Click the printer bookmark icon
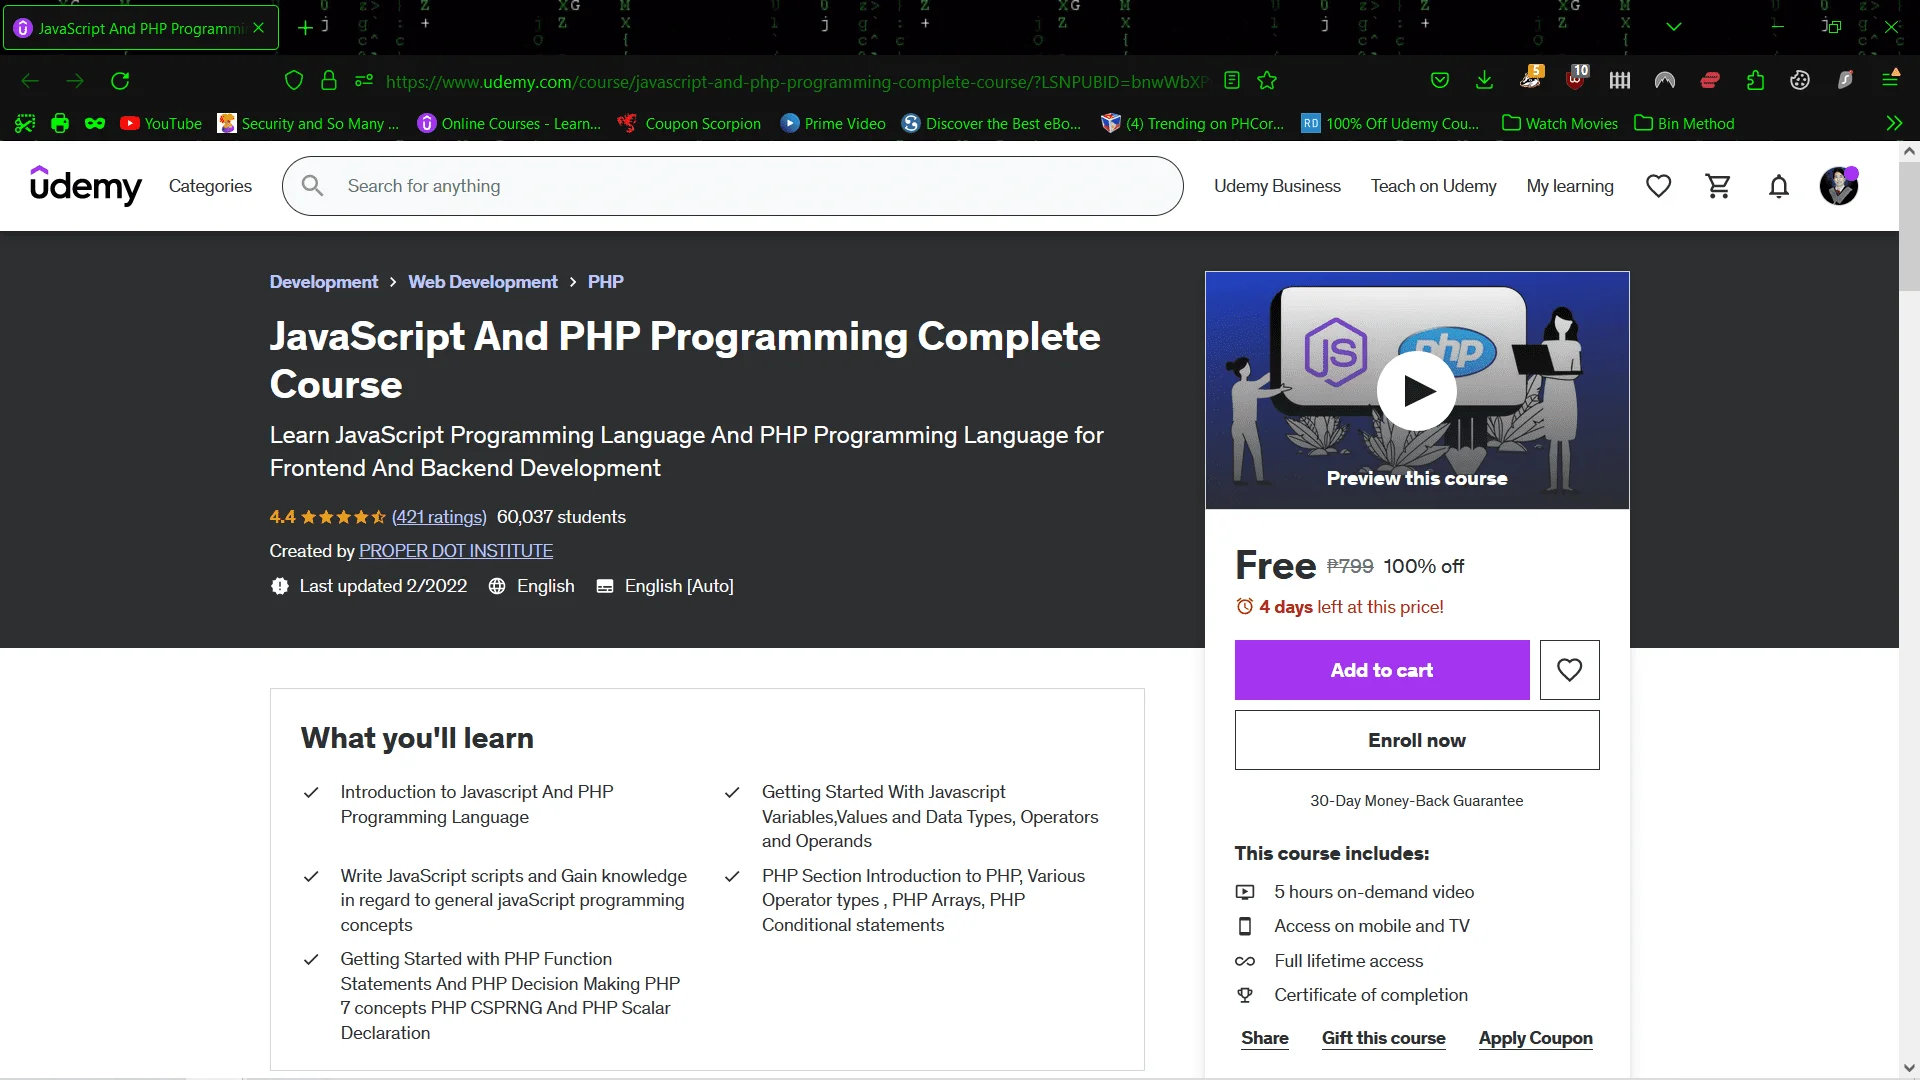 pos(60,123)
